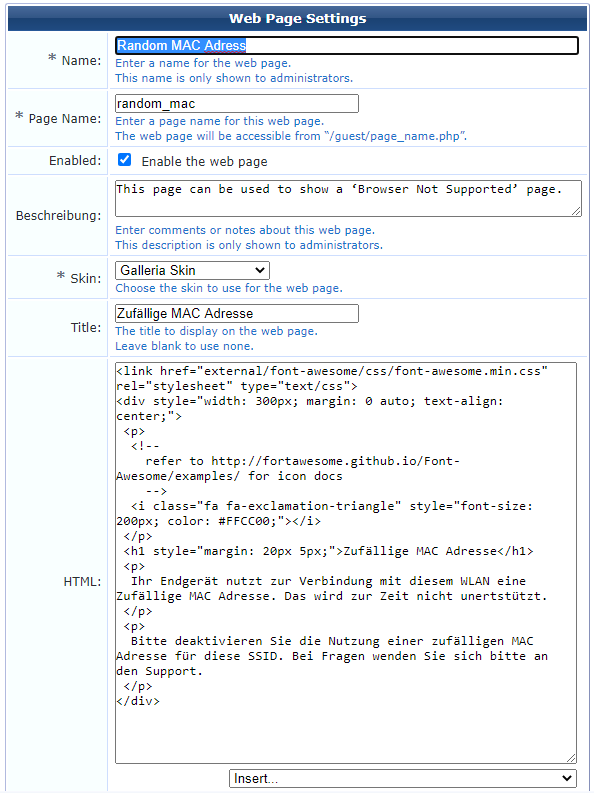Click the Web Page Settings header bar
The width and height of the screenshot is (594, 793).
point(297,19)
